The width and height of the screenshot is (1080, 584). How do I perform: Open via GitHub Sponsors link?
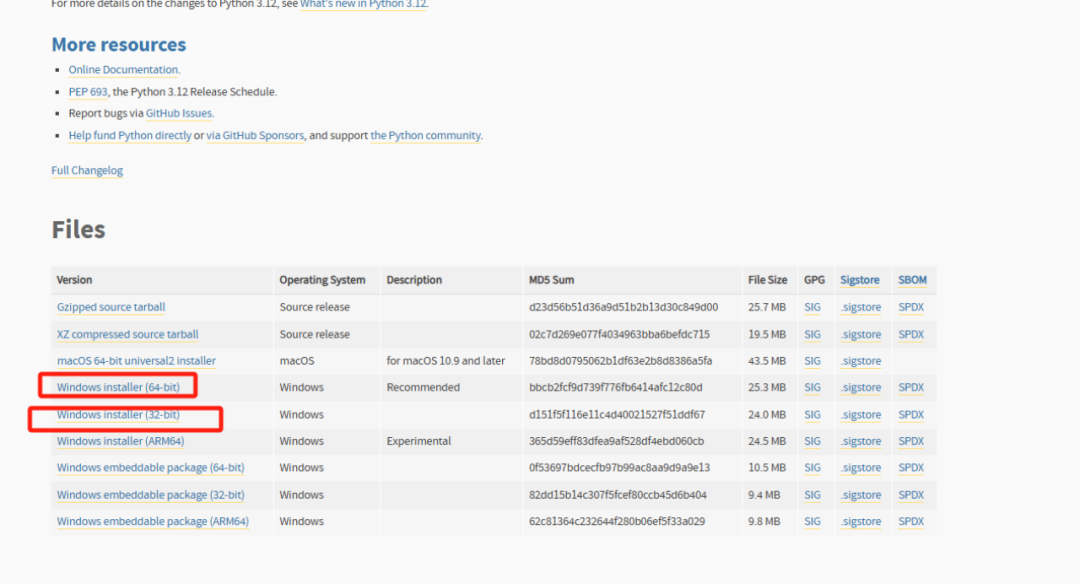click(x=255, y=135)
